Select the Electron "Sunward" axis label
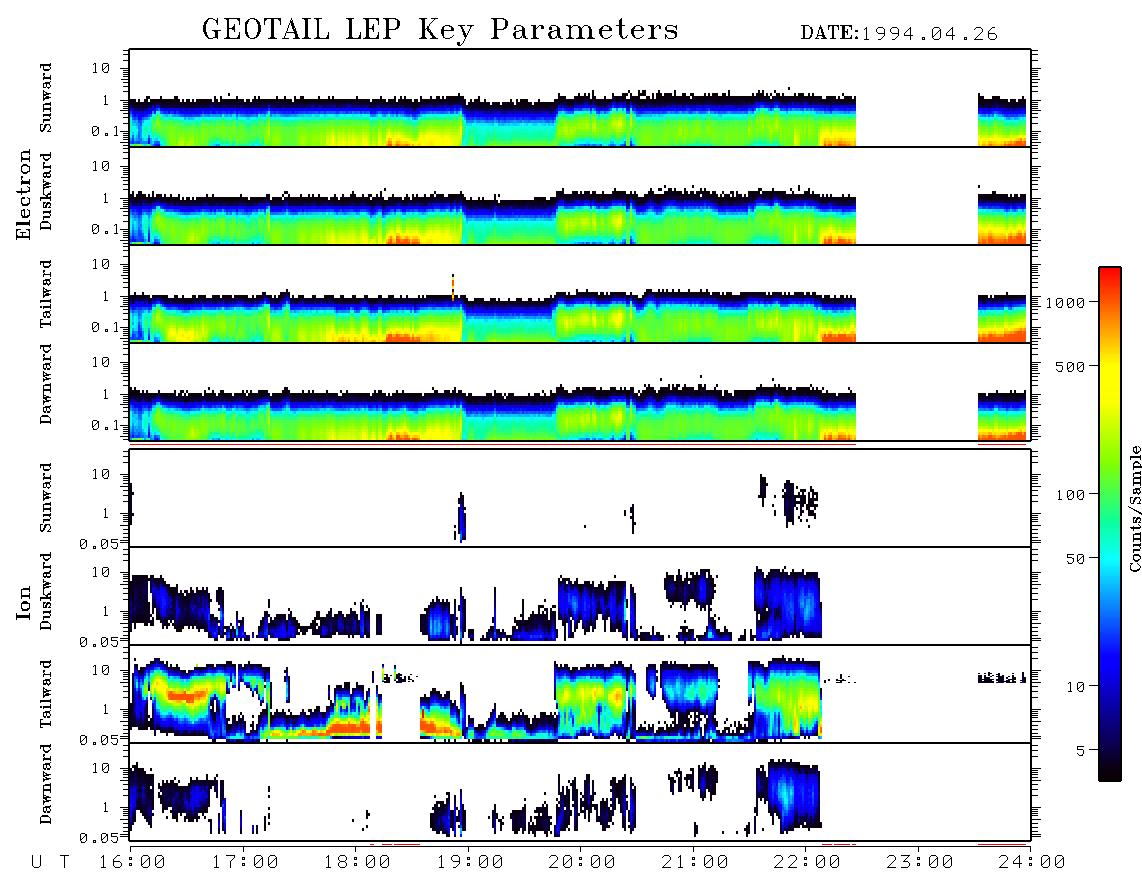This screenshot has width=1142, height=880. coord(46,98)
